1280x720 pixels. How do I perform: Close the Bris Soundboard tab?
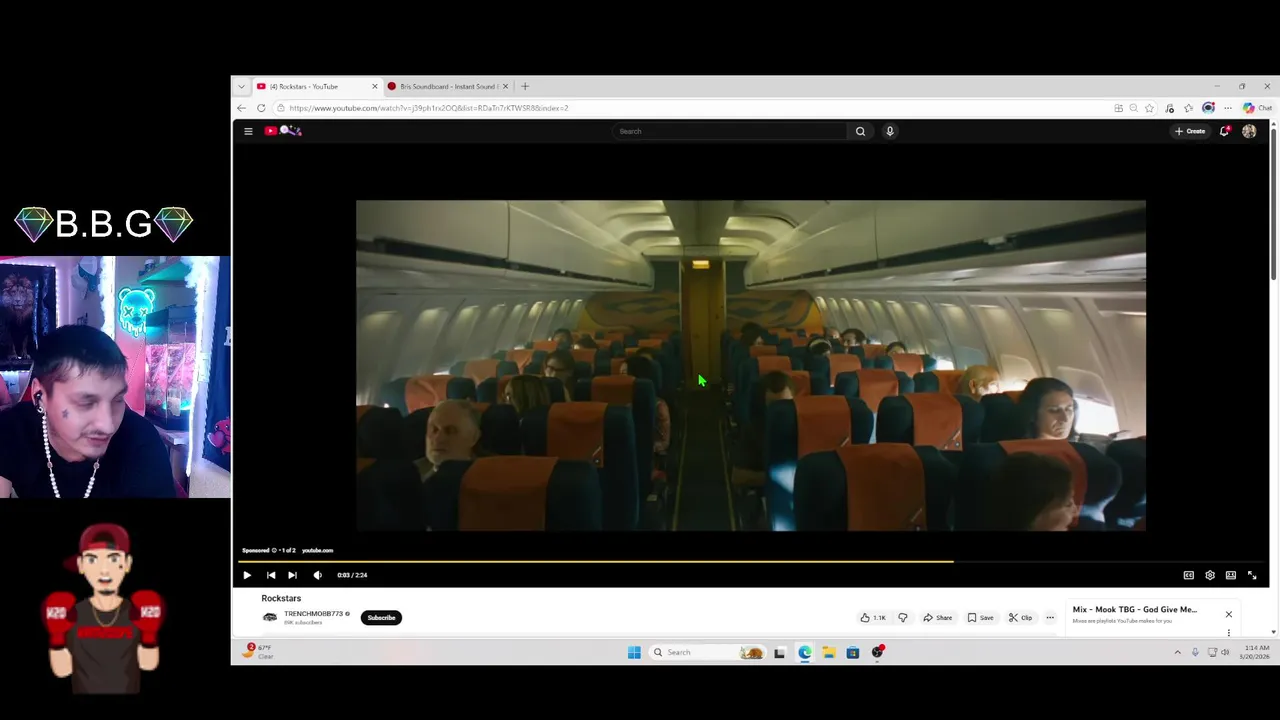[x=505, y=86]
